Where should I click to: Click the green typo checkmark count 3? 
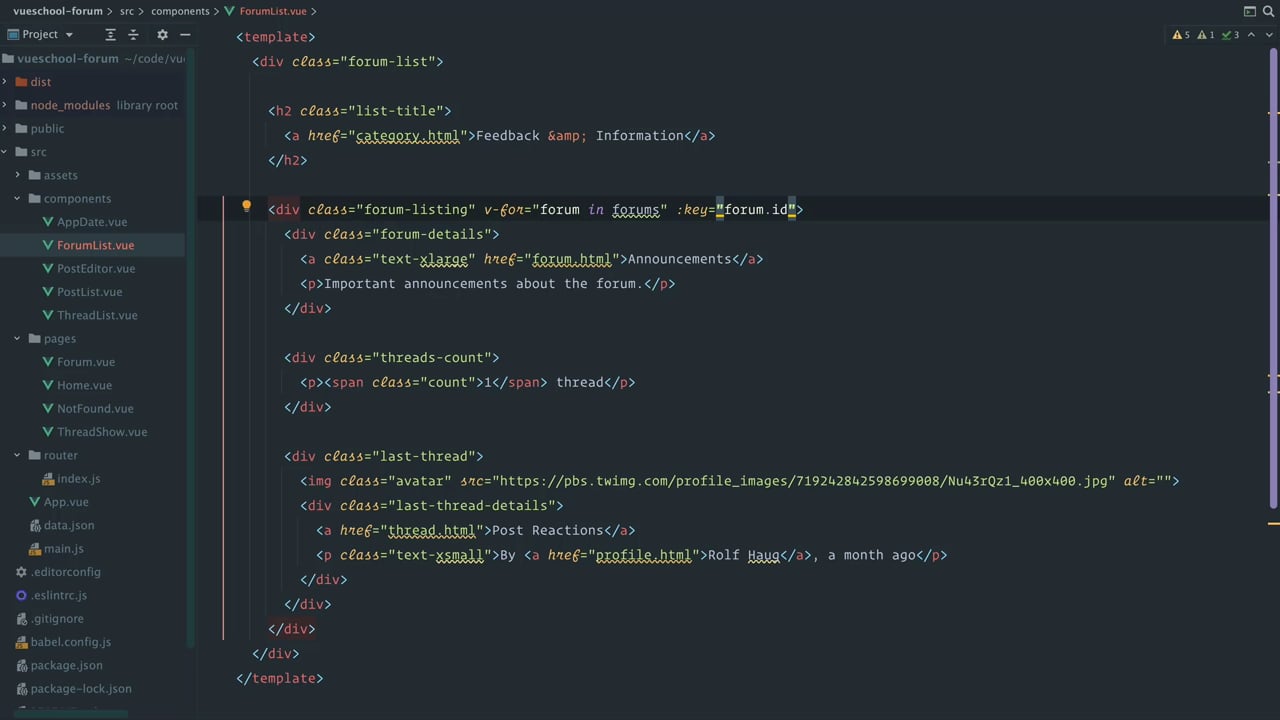(1231, 35)
